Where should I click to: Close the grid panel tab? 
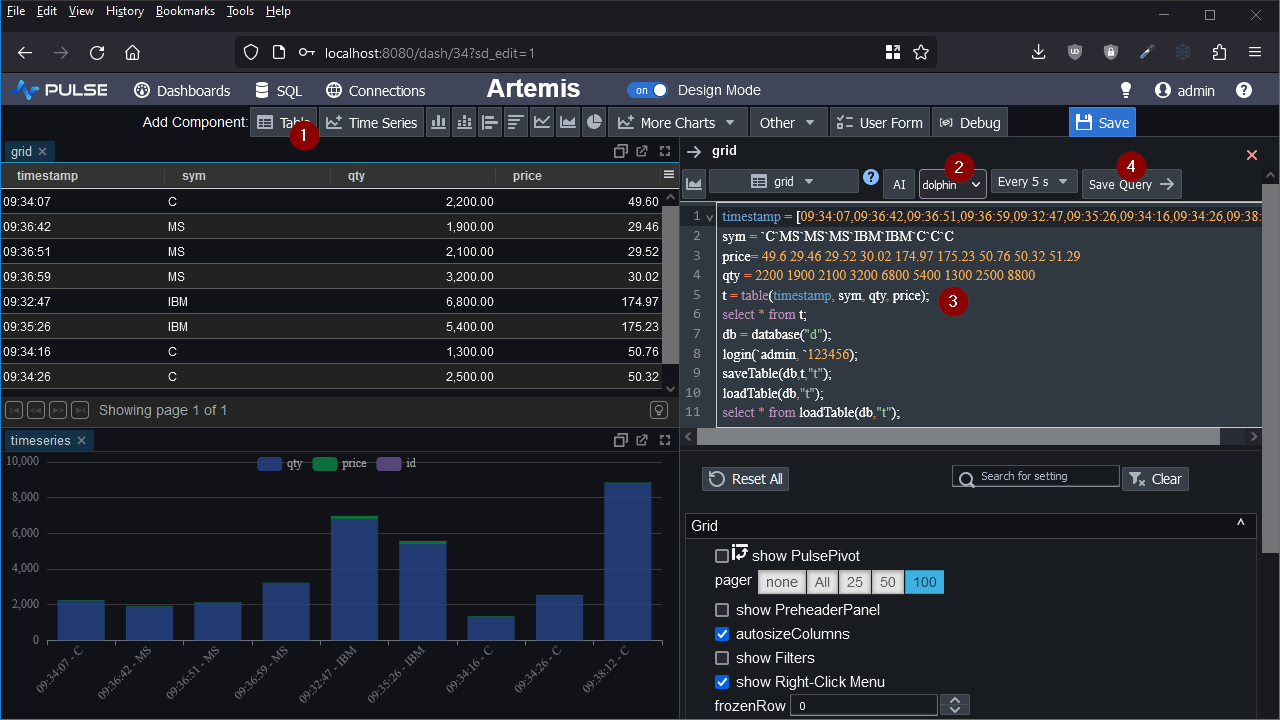(43, 151)
